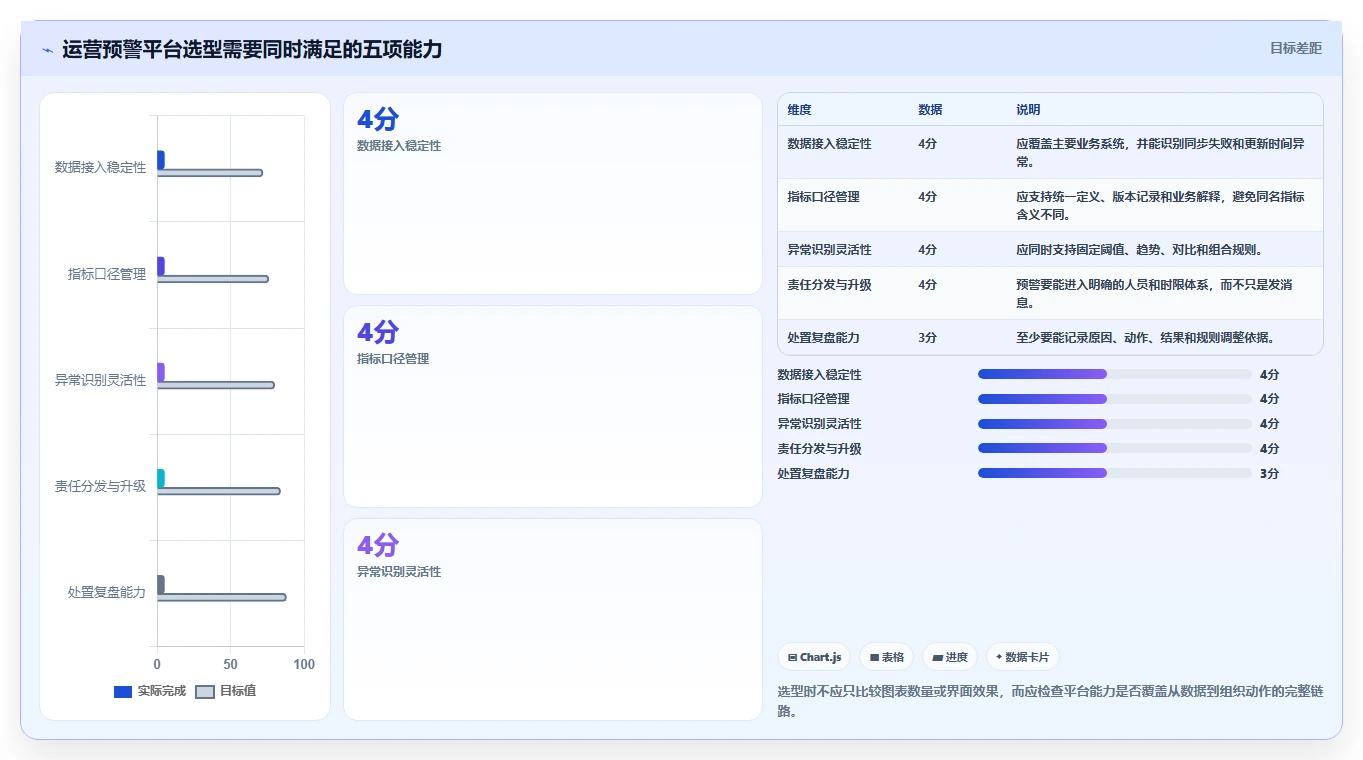Click the 异常识别灵活性 progress bar
This screenshot has width=1363, height=760.
(1115, 424)
